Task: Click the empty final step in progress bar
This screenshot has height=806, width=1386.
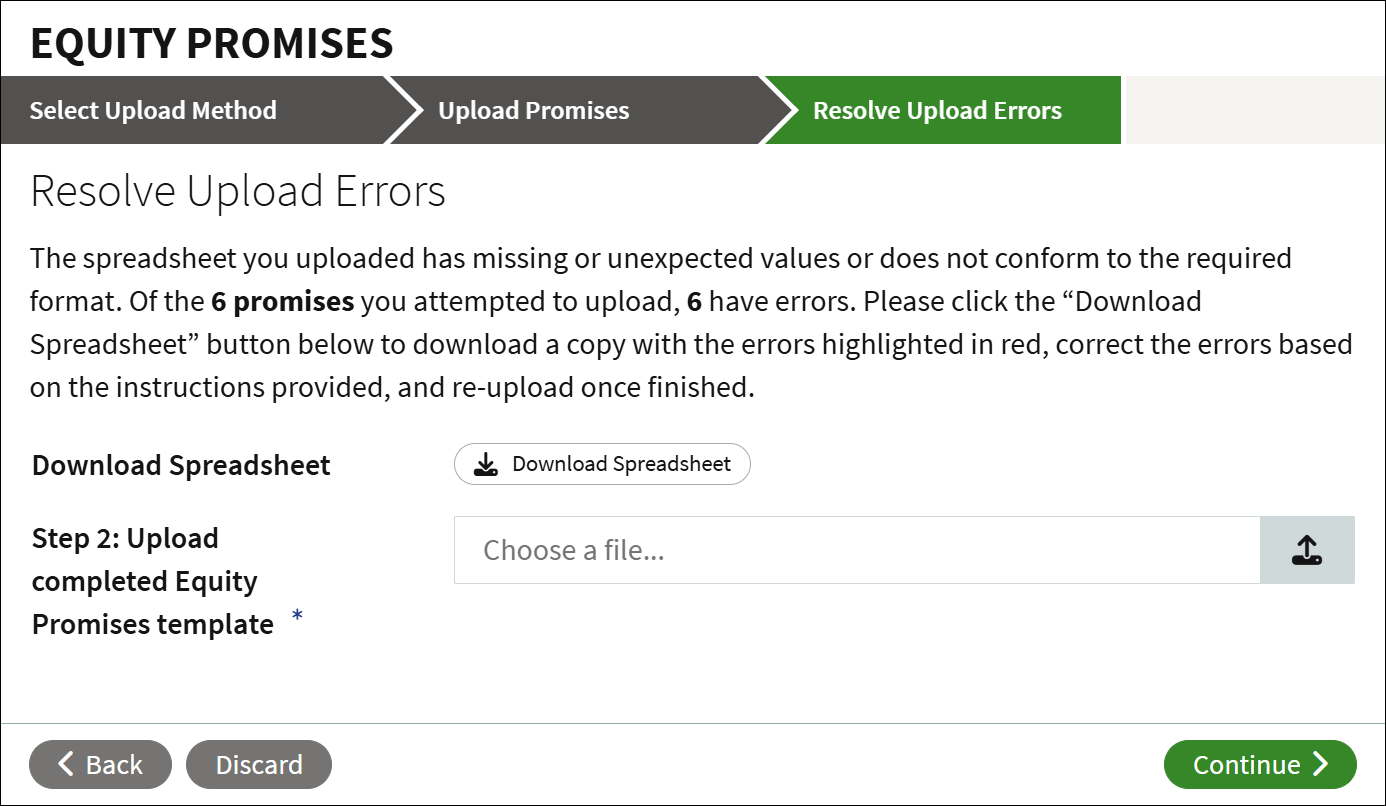Action: 1254,110
